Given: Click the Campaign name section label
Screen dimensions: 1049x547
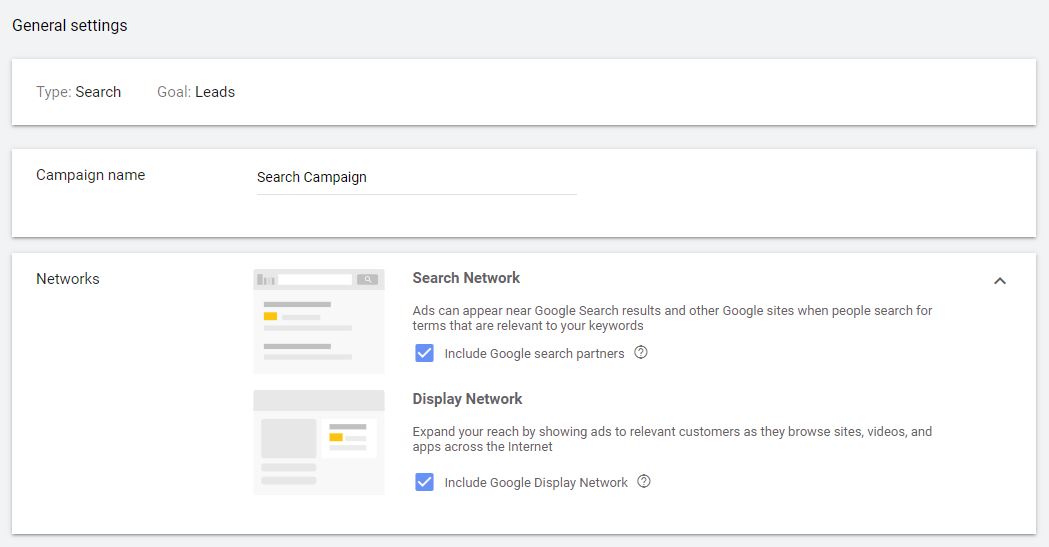Looking at the screenshot, I should tap(90, 175).
